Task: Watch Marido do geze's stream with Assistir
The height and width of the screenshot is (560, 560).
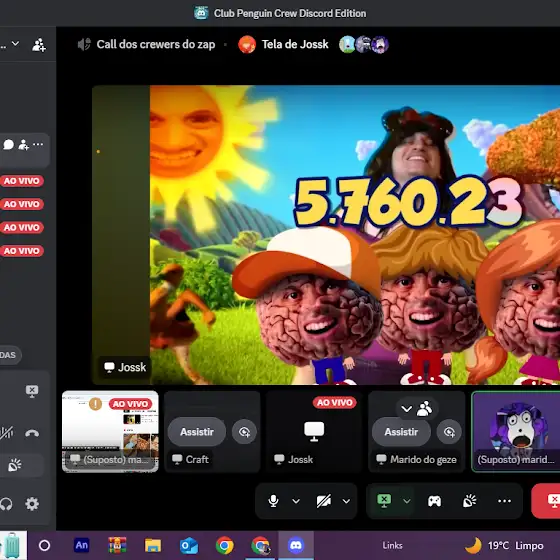Action: [x=401, y=432]
